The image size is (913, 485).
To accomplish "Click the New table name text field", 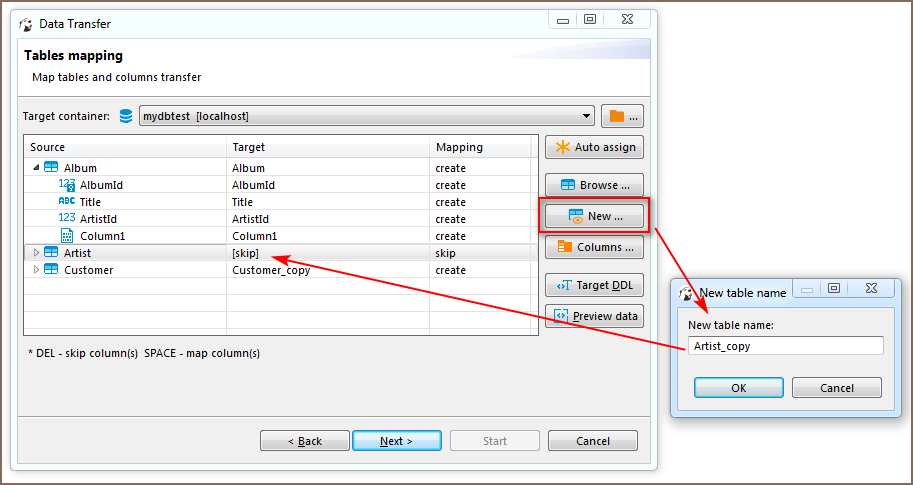I will point(785,346).
